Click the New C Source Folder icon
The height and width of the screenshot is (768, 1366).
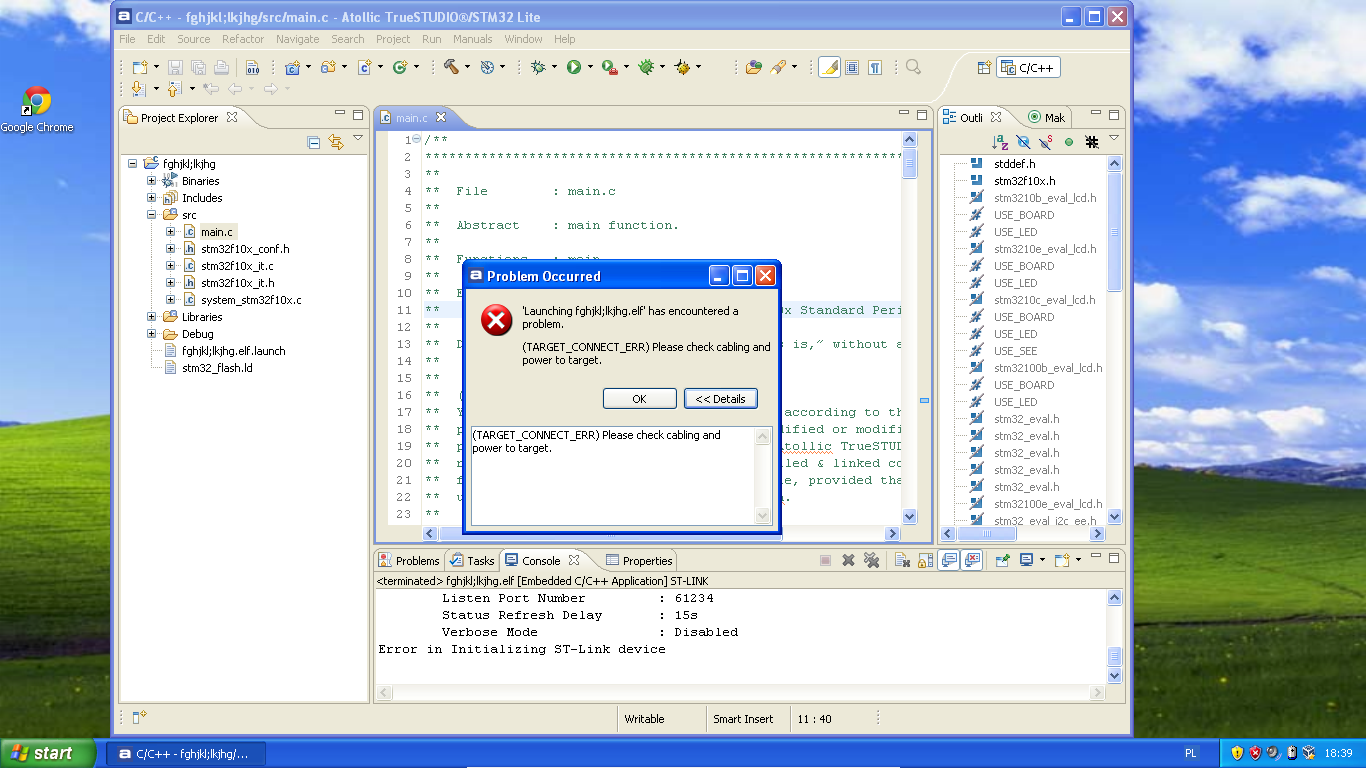[327, 67]
